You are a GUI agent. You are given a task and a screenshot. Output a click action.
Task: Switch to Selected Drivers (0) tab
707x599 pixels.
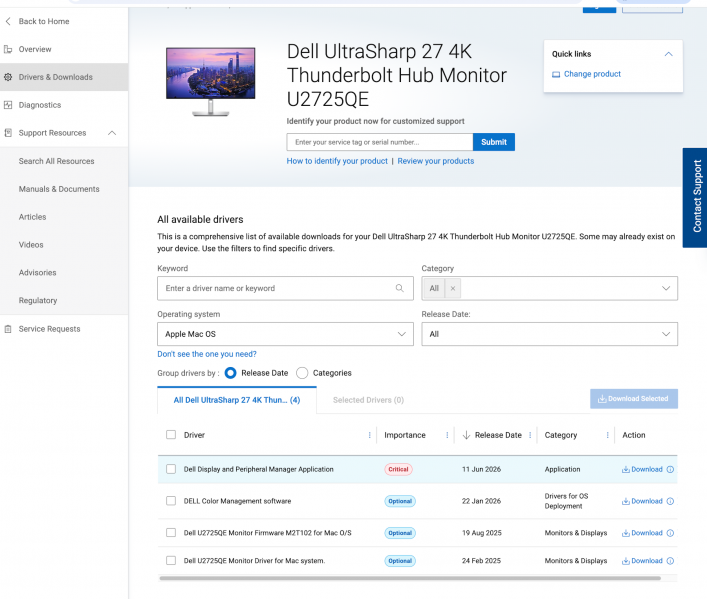(x=368, y=400)
